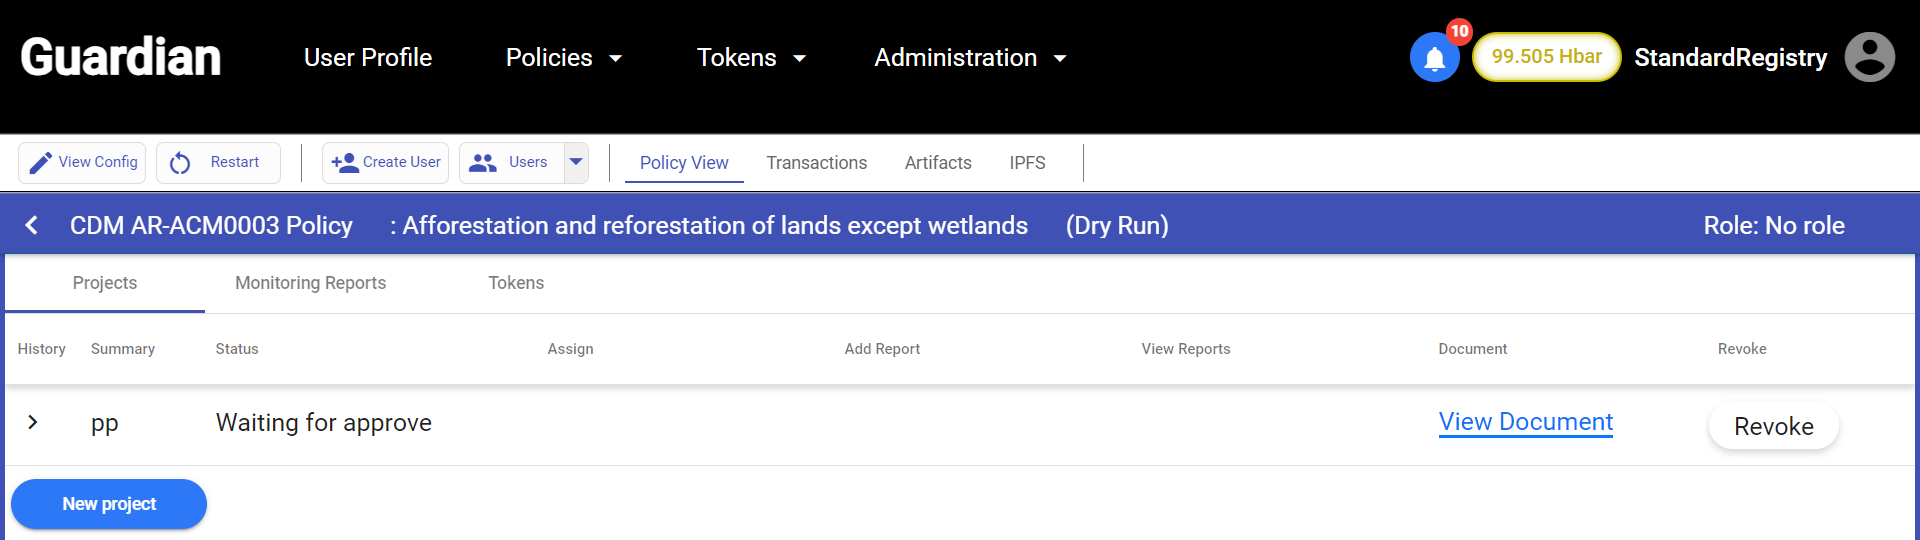The height and width of the screenshot is (540, 1920).
Task: Expand the pp project row history
Action: [33, 422]
